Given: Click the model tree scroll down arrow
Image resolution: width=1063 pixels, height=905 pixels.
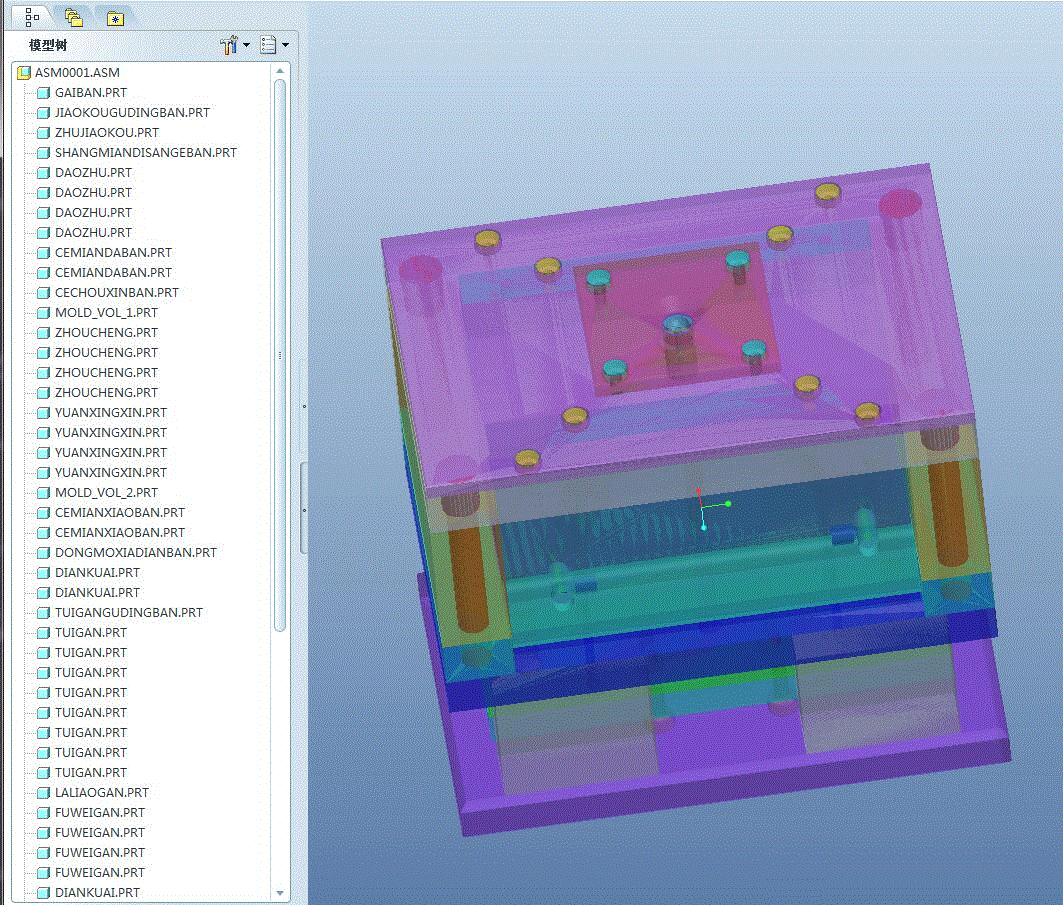Looking at the screenshot, I should tap(280, 893).
